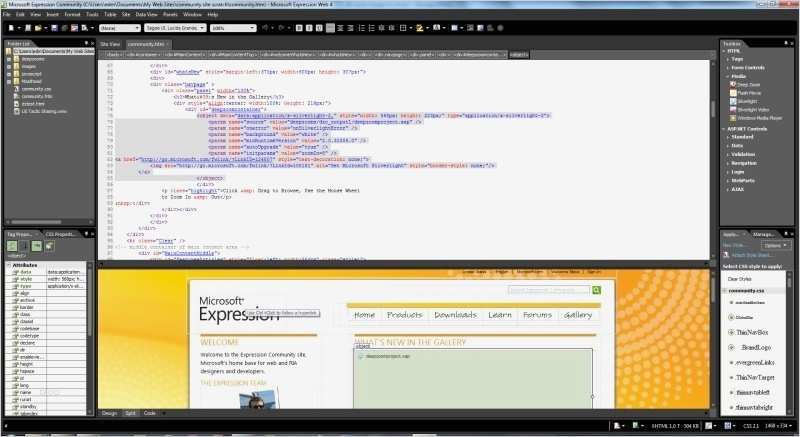
Task: Click the New Document toolbar icon
Action: 11,28
